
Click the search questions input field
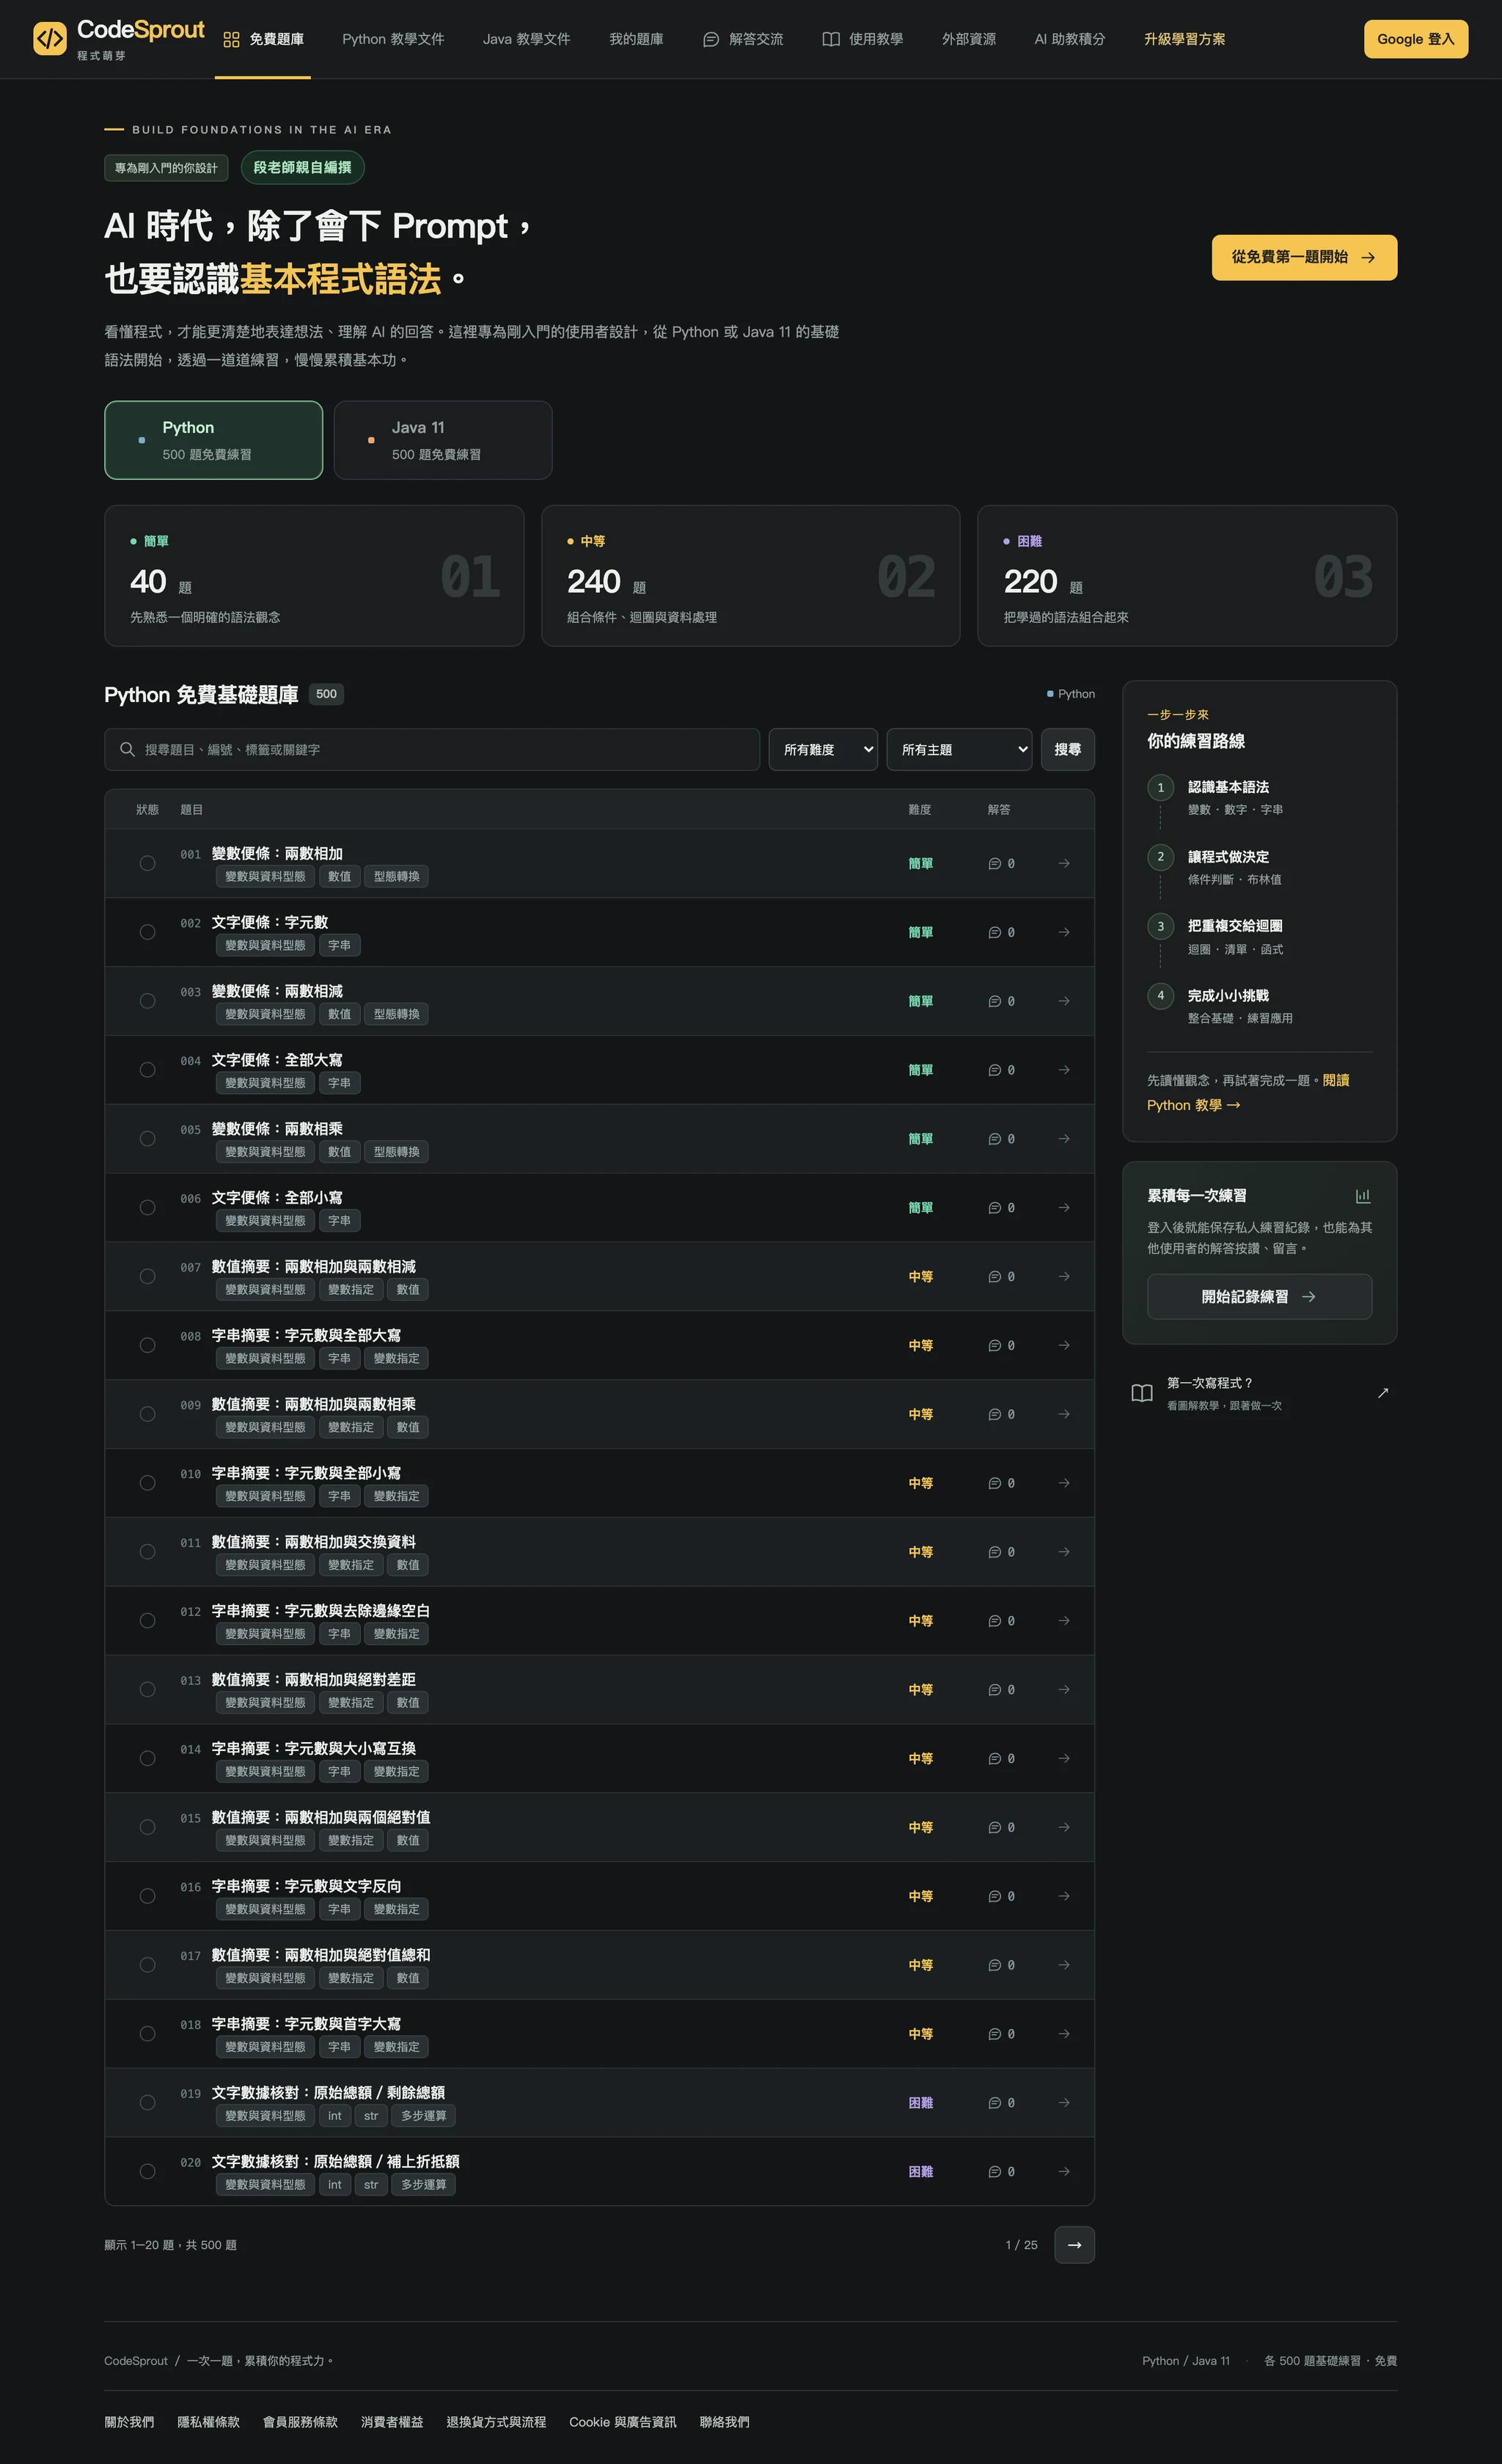coord(432,749)
